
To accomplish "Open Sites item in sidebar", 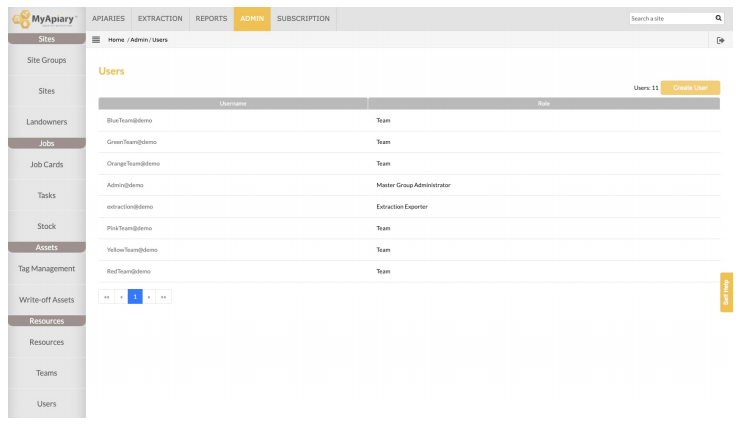I will pos(47,91).
